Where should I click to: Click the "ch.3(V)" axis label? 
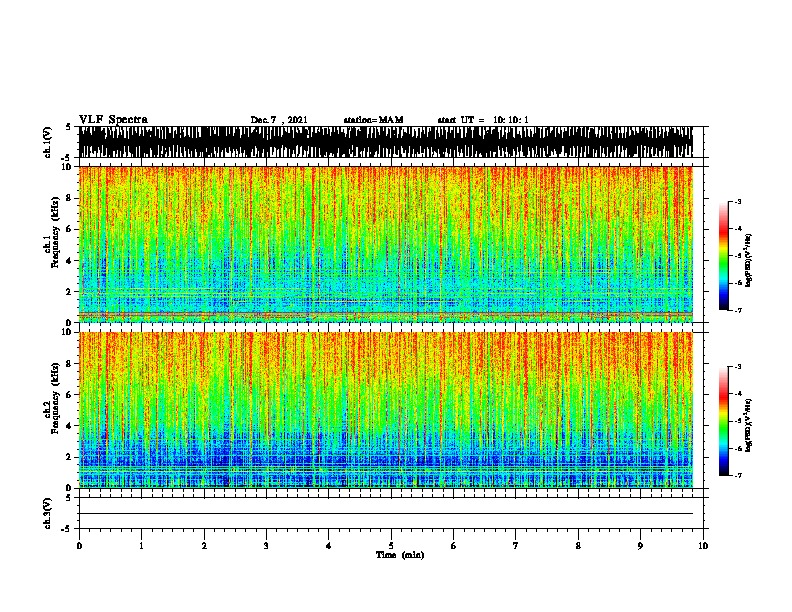pos(48,513)
